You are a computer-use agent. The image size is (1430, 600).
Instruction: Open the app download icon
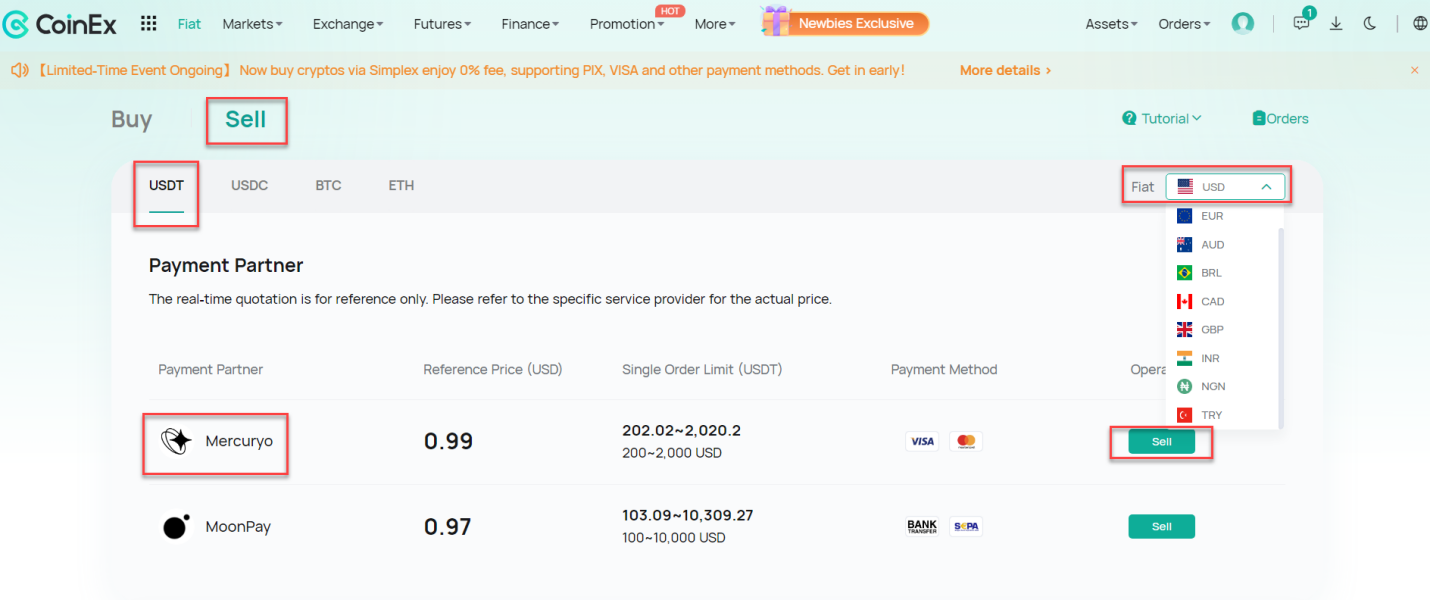1336,24
